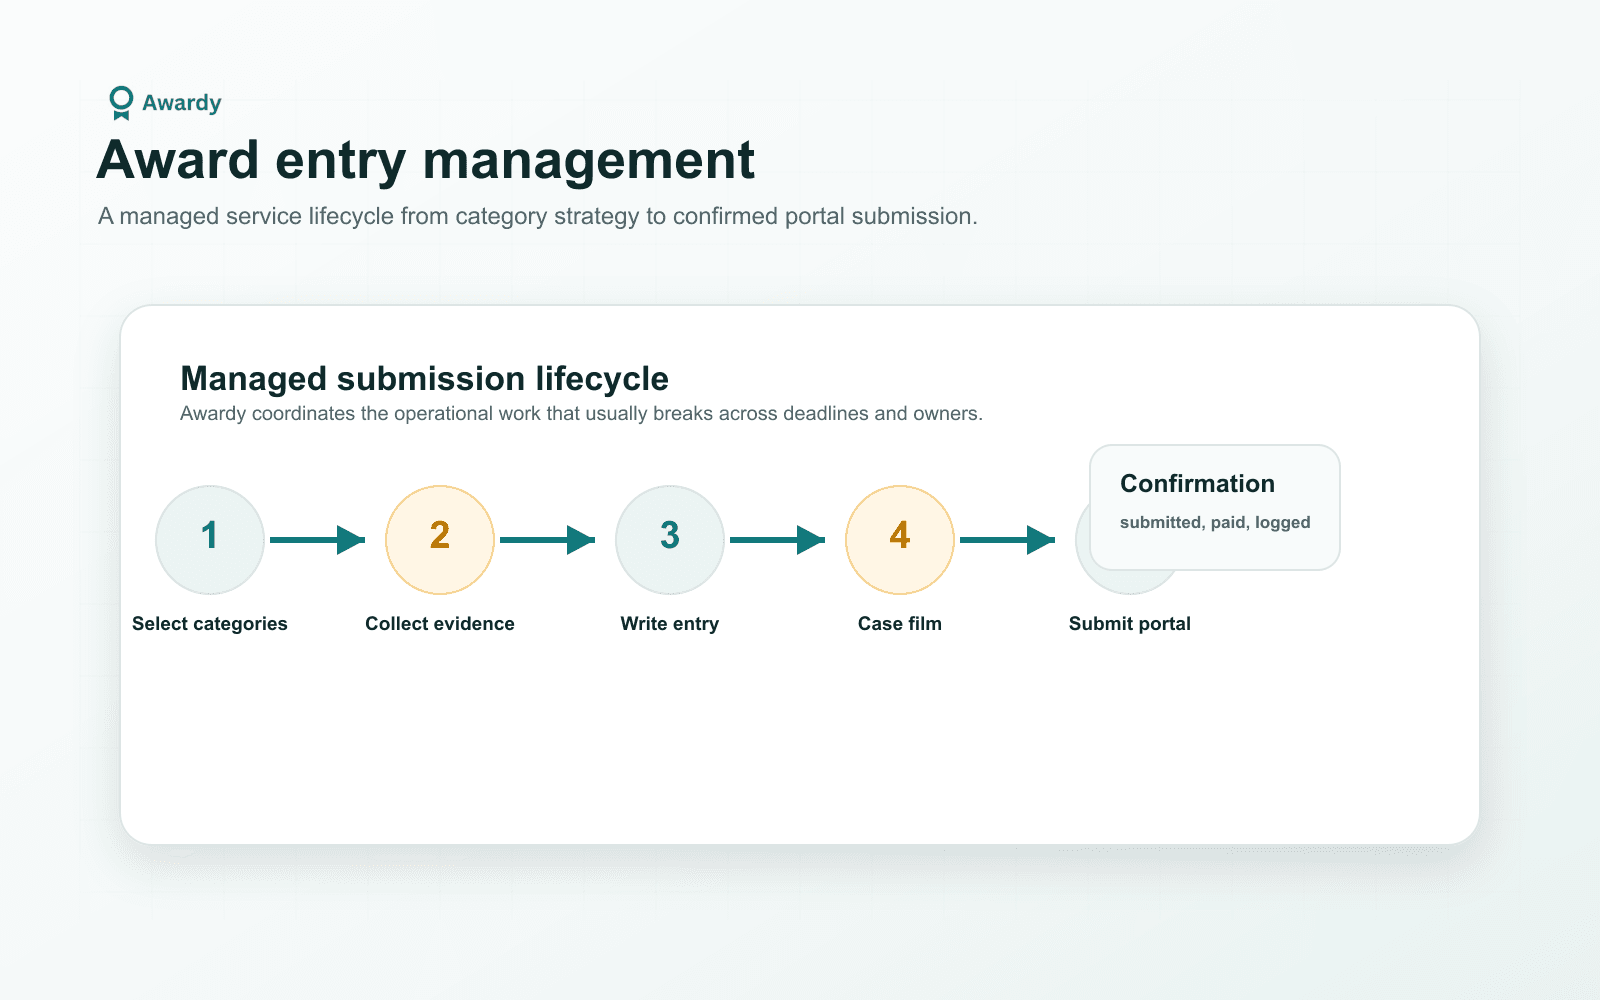This screenshot has width=1600, height=1000.
Task: Click the "Managed submission lifecycle" heading
Action: pos(425,379)
